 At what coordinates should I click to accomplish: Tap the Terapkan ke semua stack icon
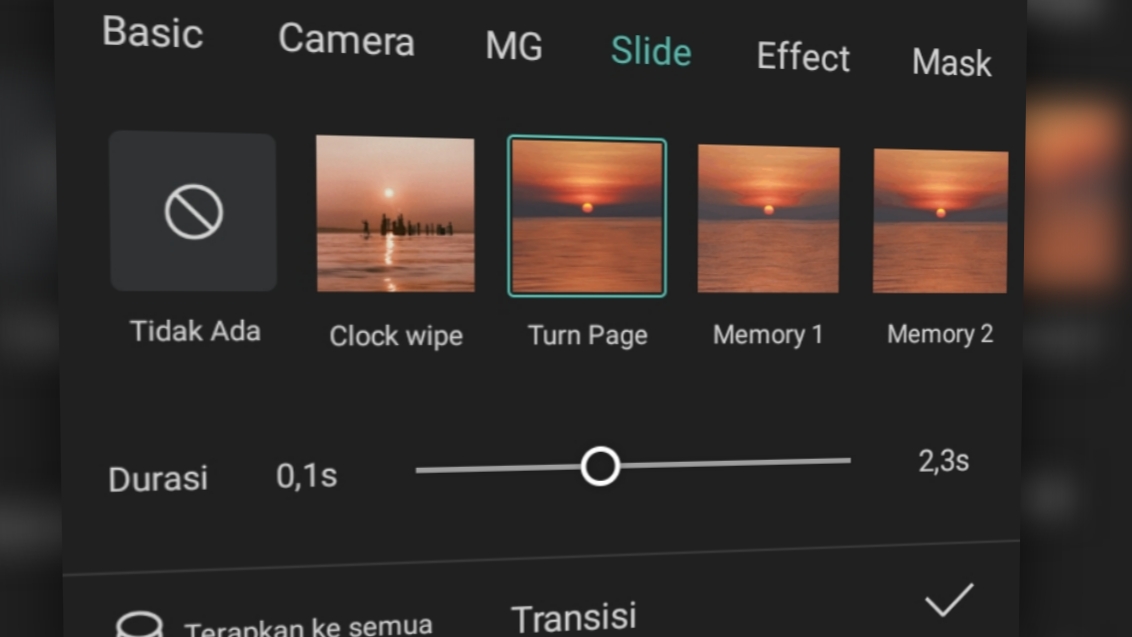tap(140, 626)
